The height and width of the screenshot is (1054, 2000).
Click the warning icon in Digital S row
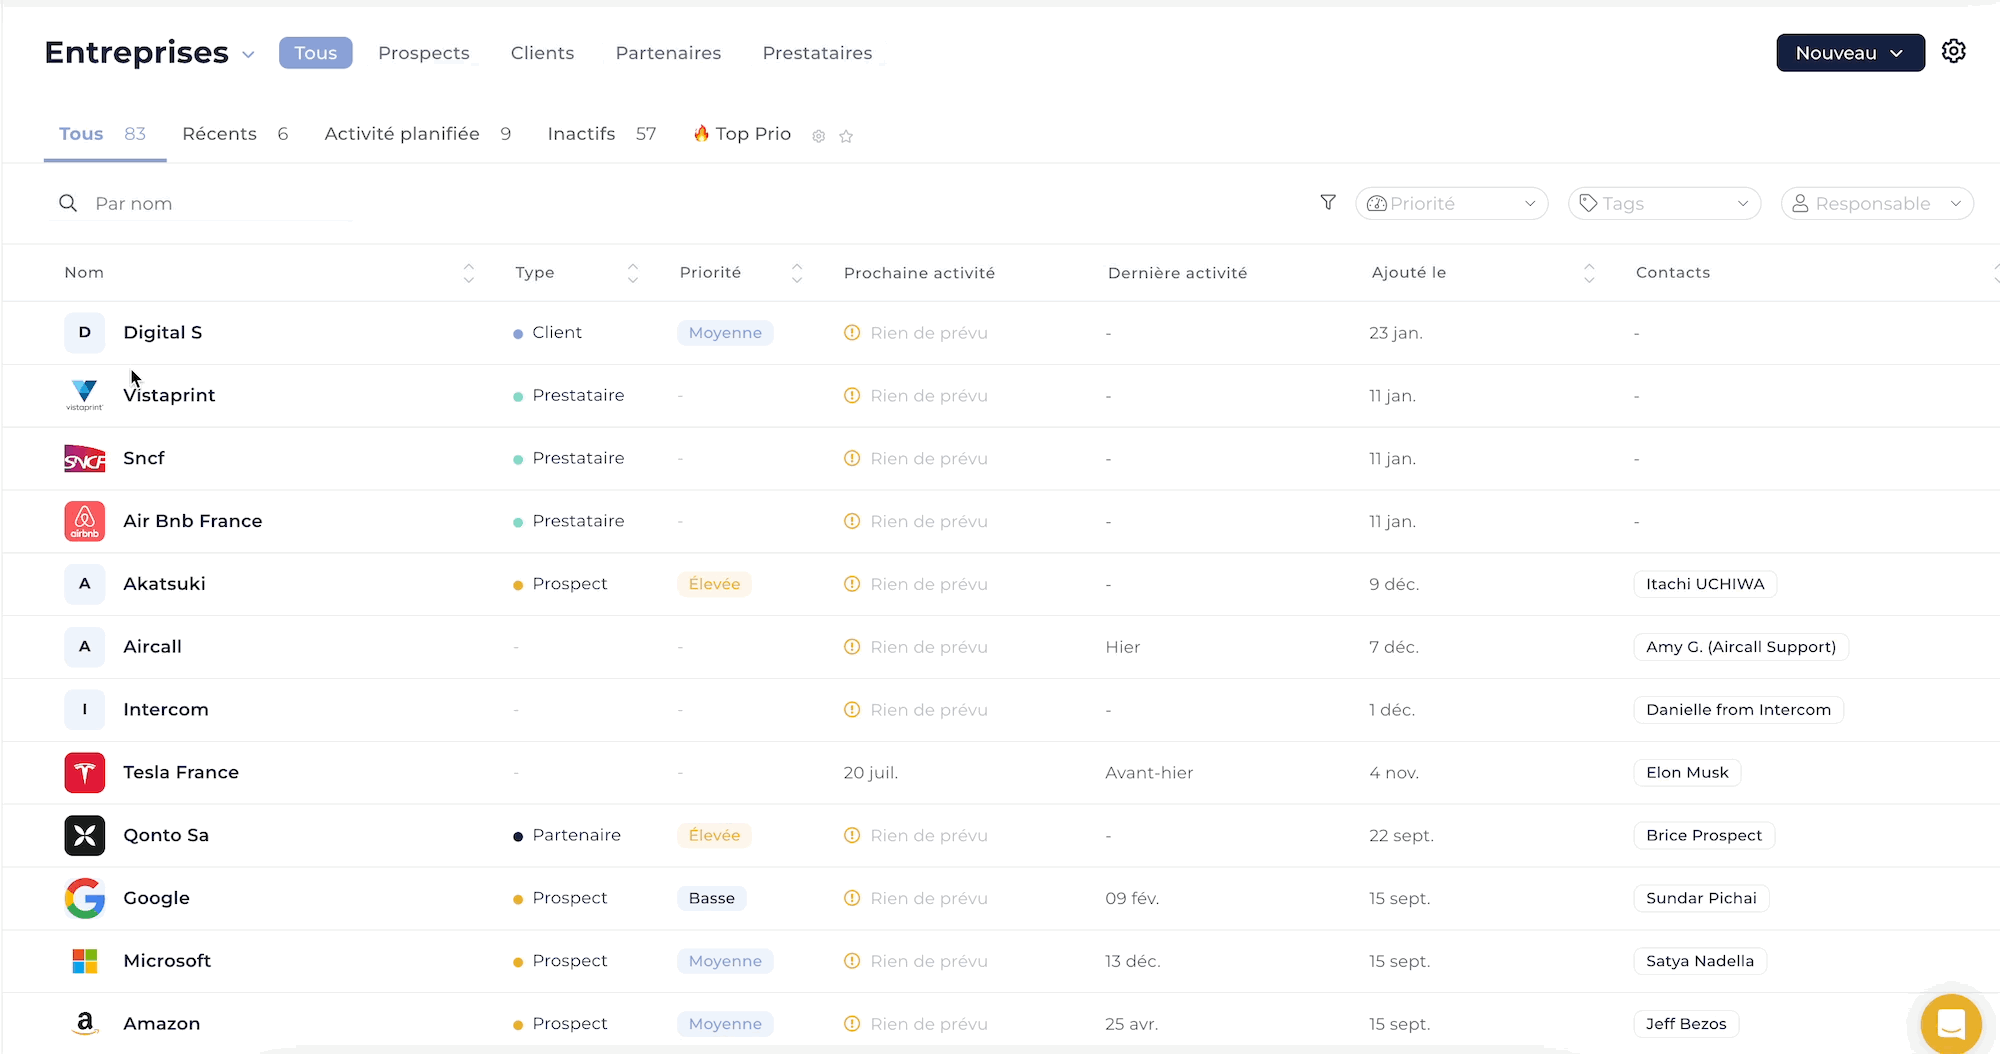point(852,332)
